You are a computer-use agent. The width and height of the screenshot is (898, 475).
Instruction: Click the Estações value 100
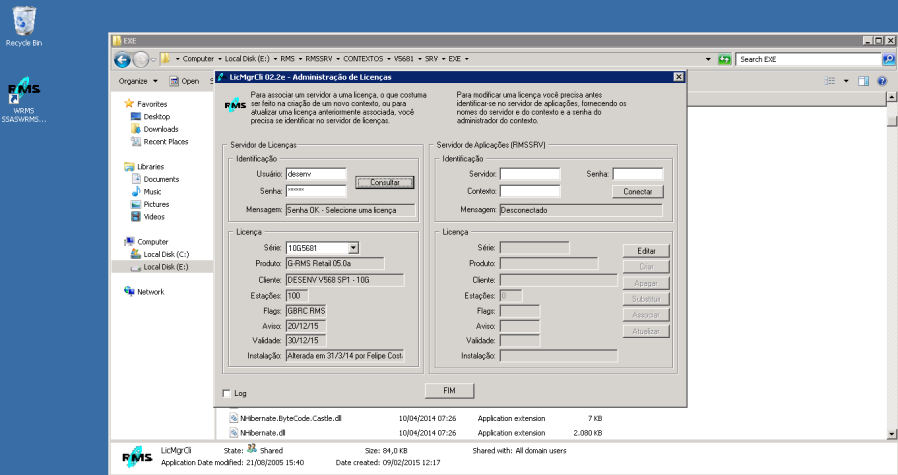click(297, 296)
